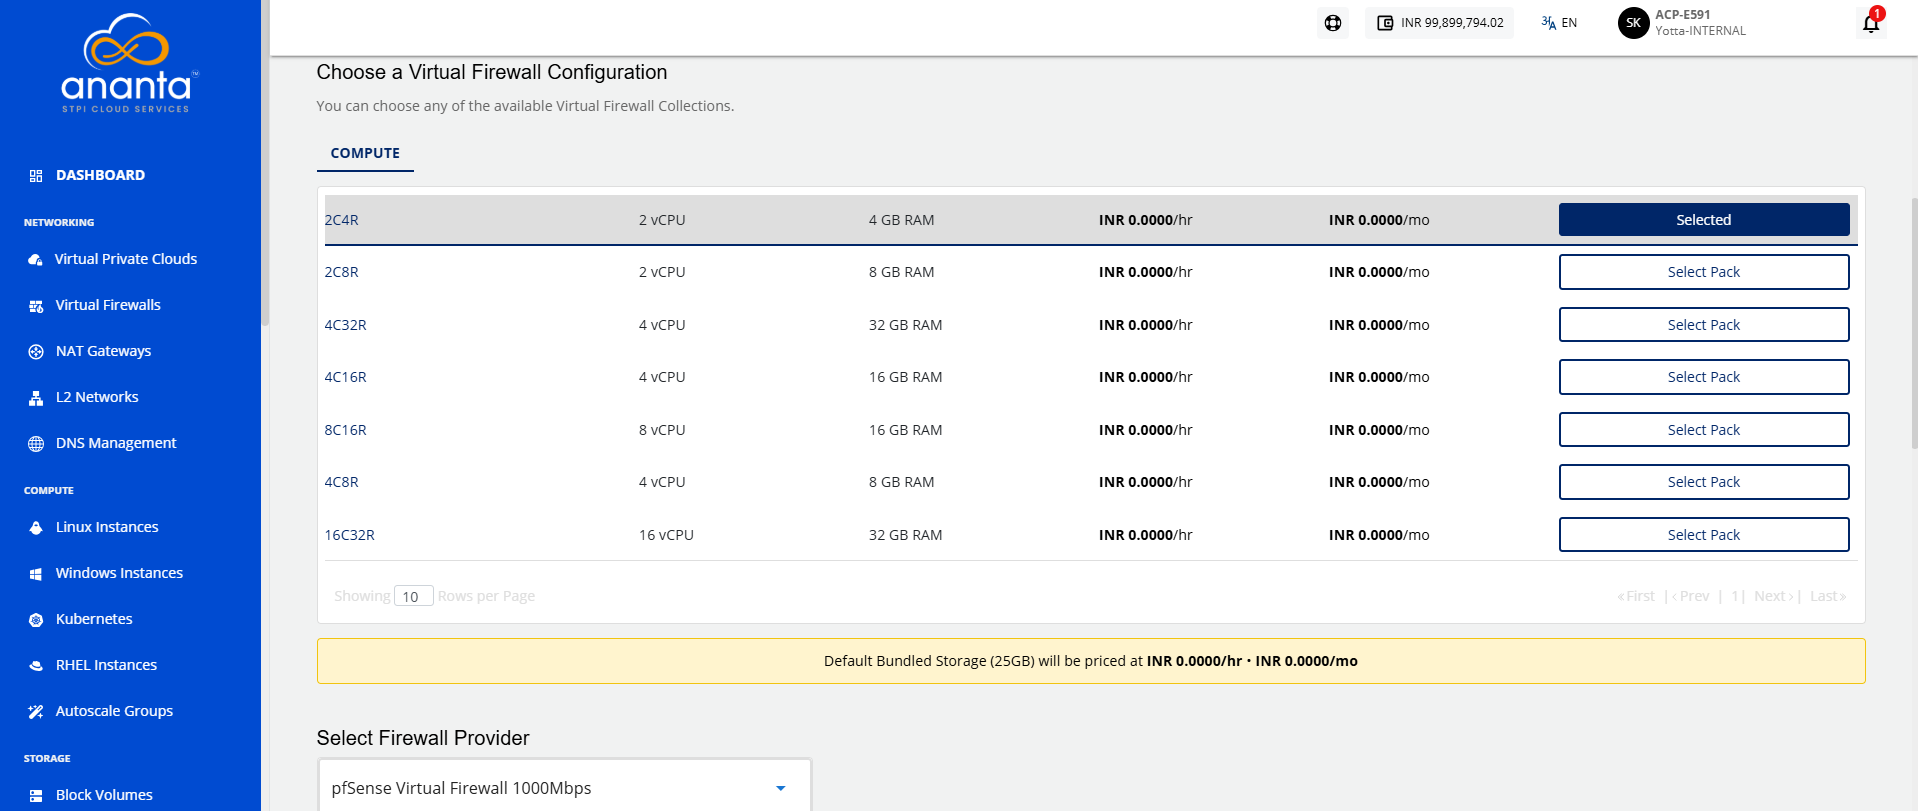The height and width of the screenshot is (811, 1918).
Task: Click the Prev pagination link
Action: (1691, 596)
